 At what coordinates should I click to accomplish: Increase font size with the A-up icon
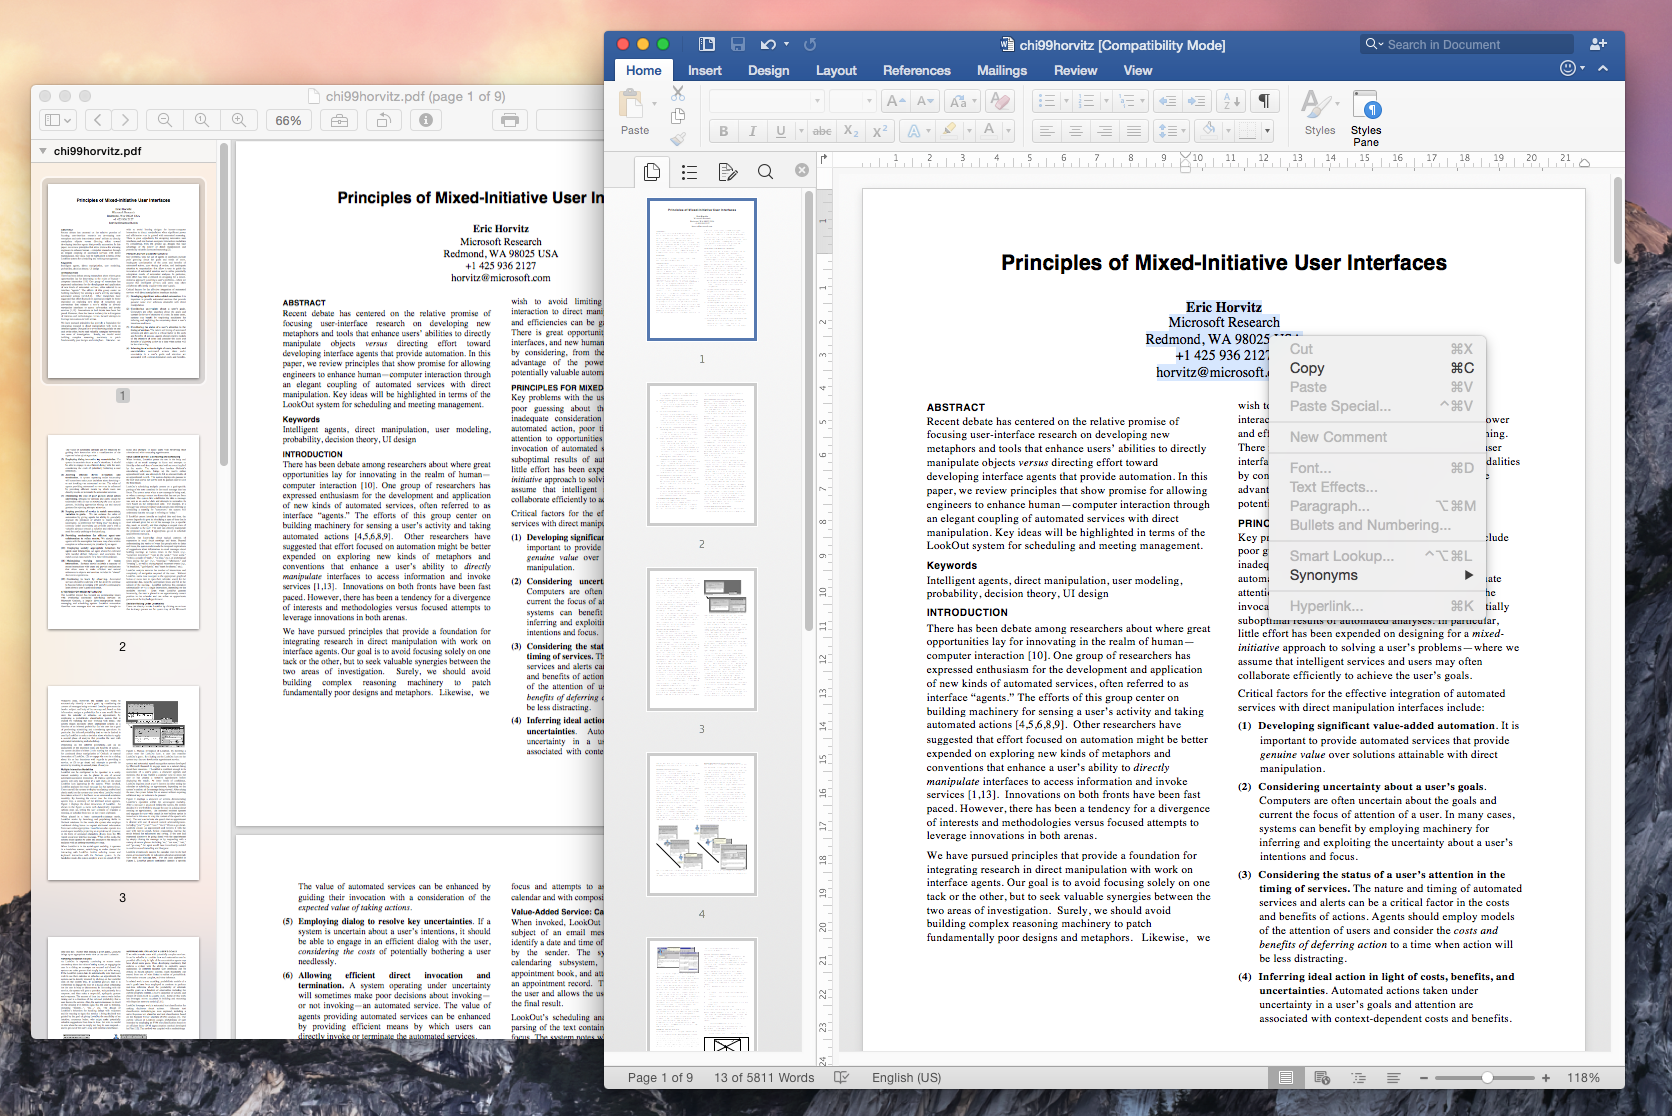point(895,101)
